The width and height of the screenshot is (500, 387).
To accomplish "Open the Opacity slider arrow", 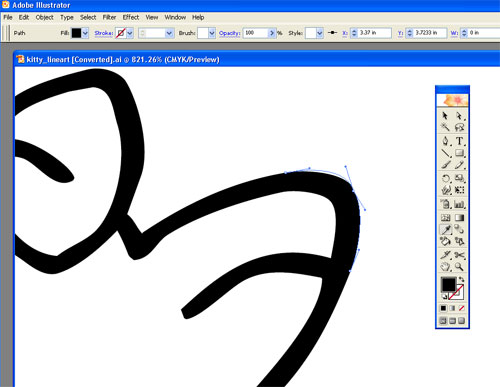I will pos(272,33).
